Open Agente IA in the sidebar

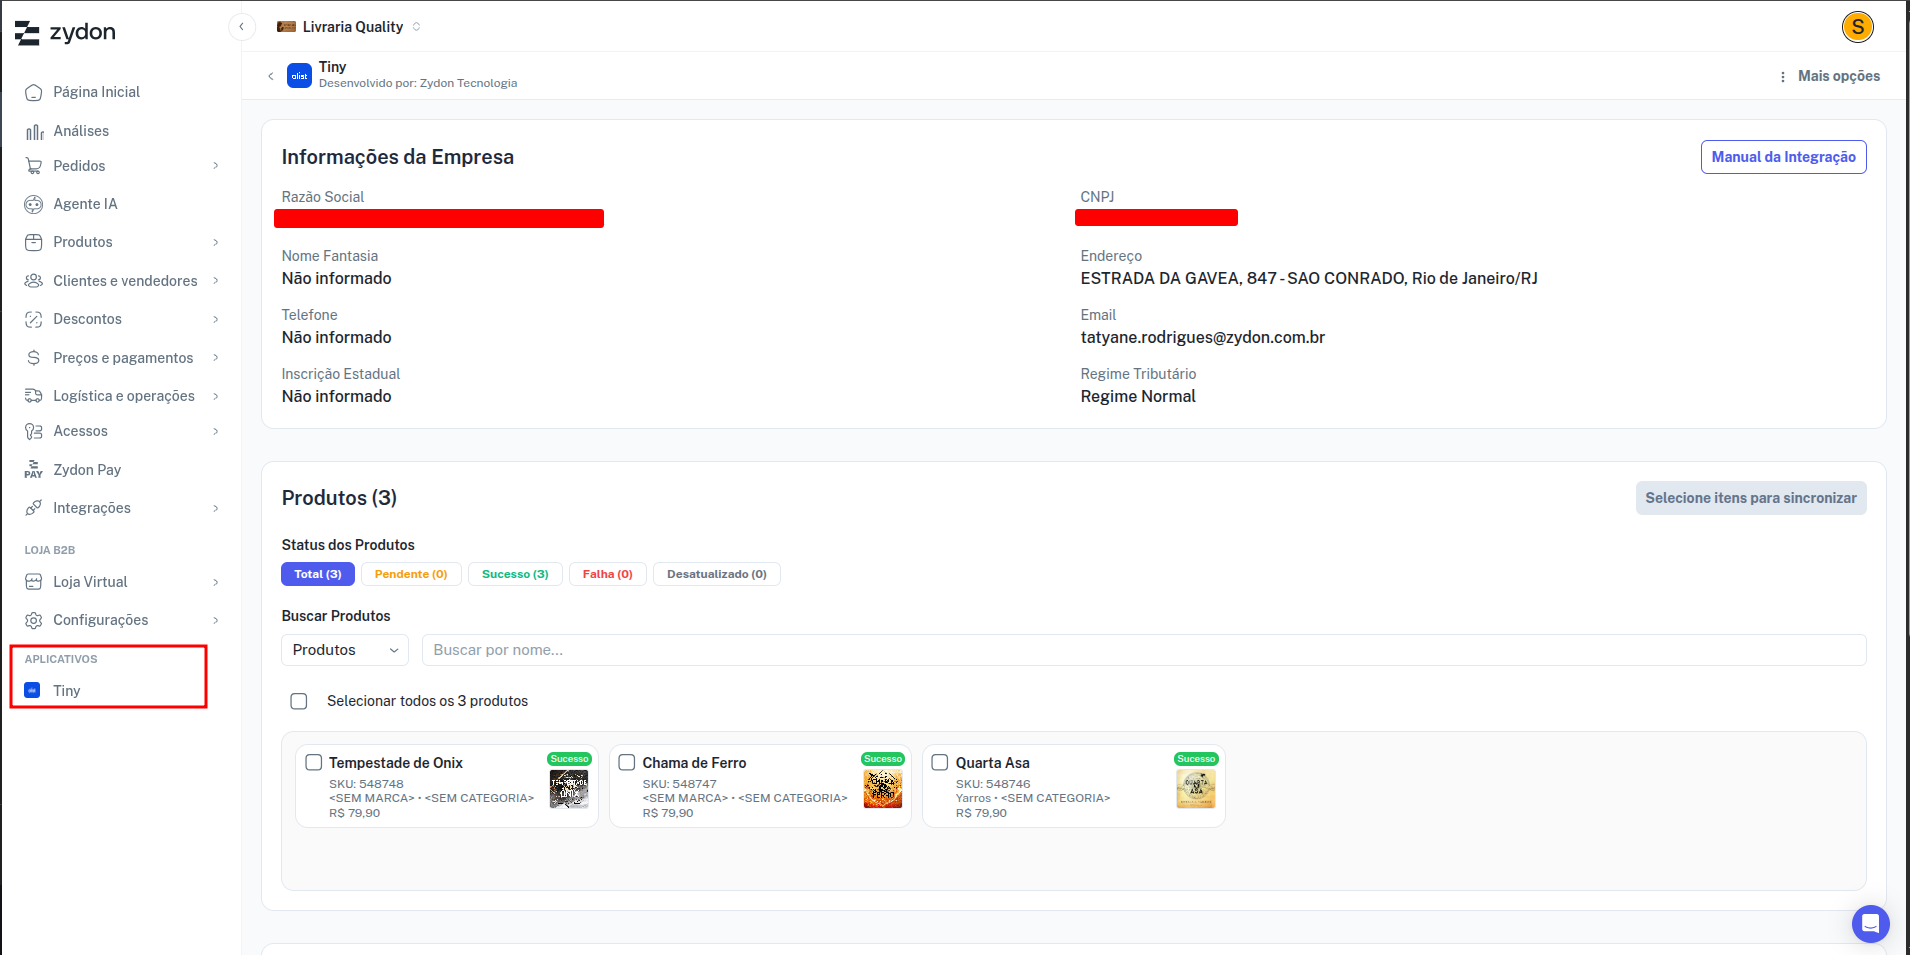click(x=85, y=204)
